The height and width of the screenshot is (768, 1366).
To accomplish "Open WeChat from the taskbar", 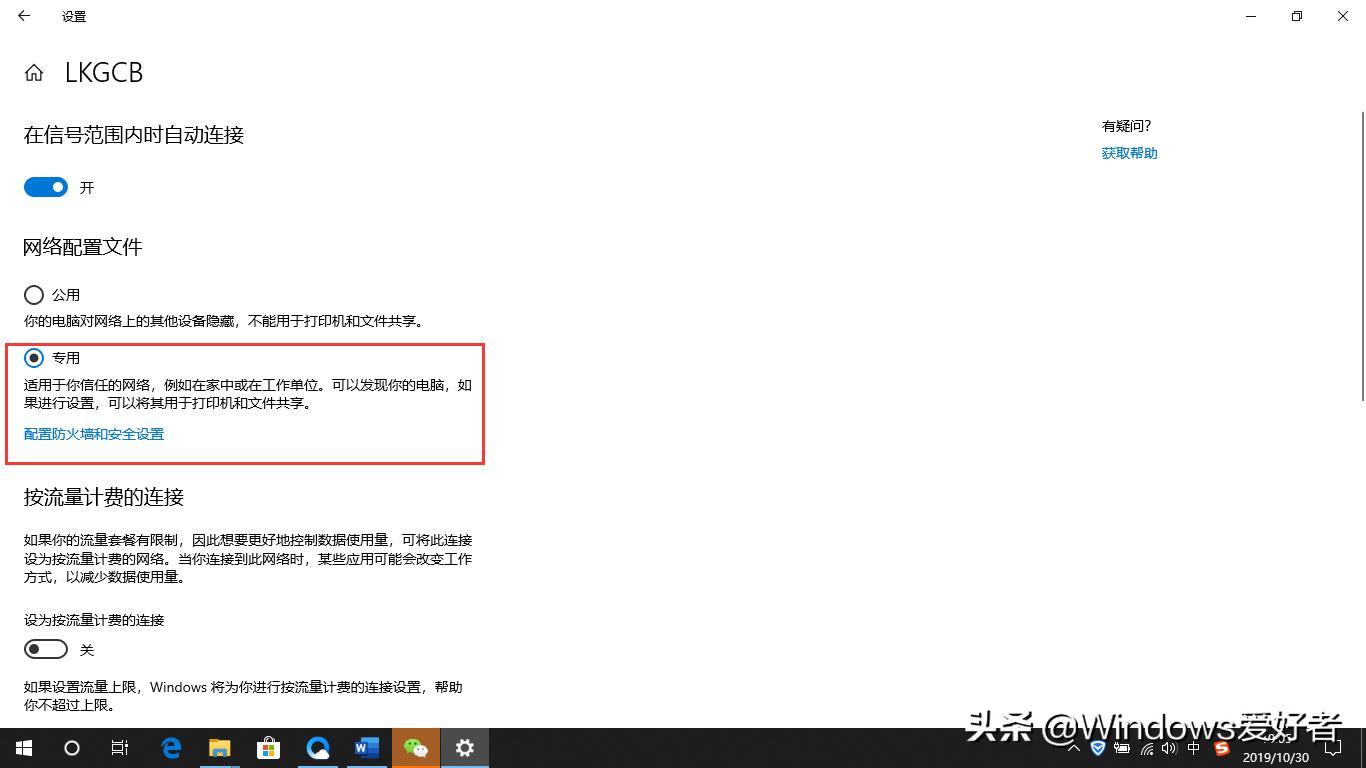I will [415, 747].
